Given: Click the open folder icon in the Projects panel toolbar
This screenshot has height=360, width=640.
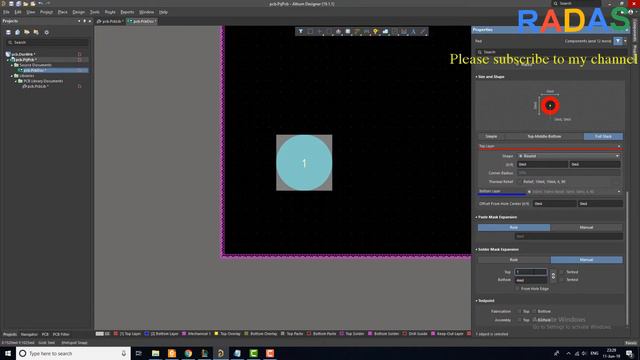Looking at the screenshot, I should pyautogui.click(x=27, y=32).
